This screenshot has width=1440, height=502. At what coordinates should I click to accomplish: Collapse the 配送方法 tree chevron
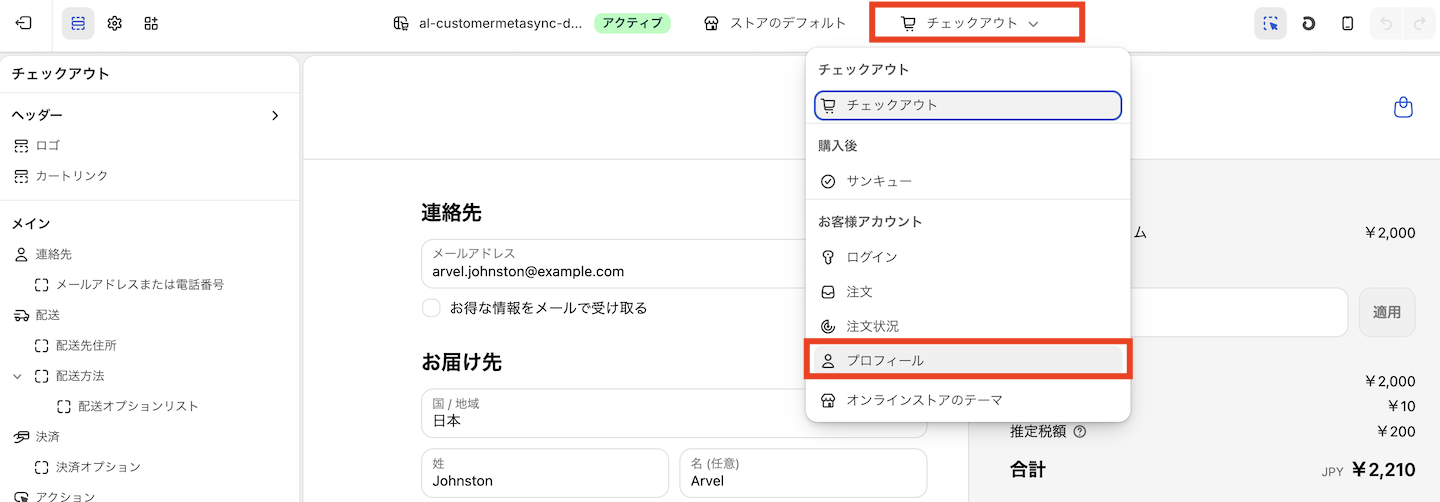pyautogui.click(x=17, y=376)
